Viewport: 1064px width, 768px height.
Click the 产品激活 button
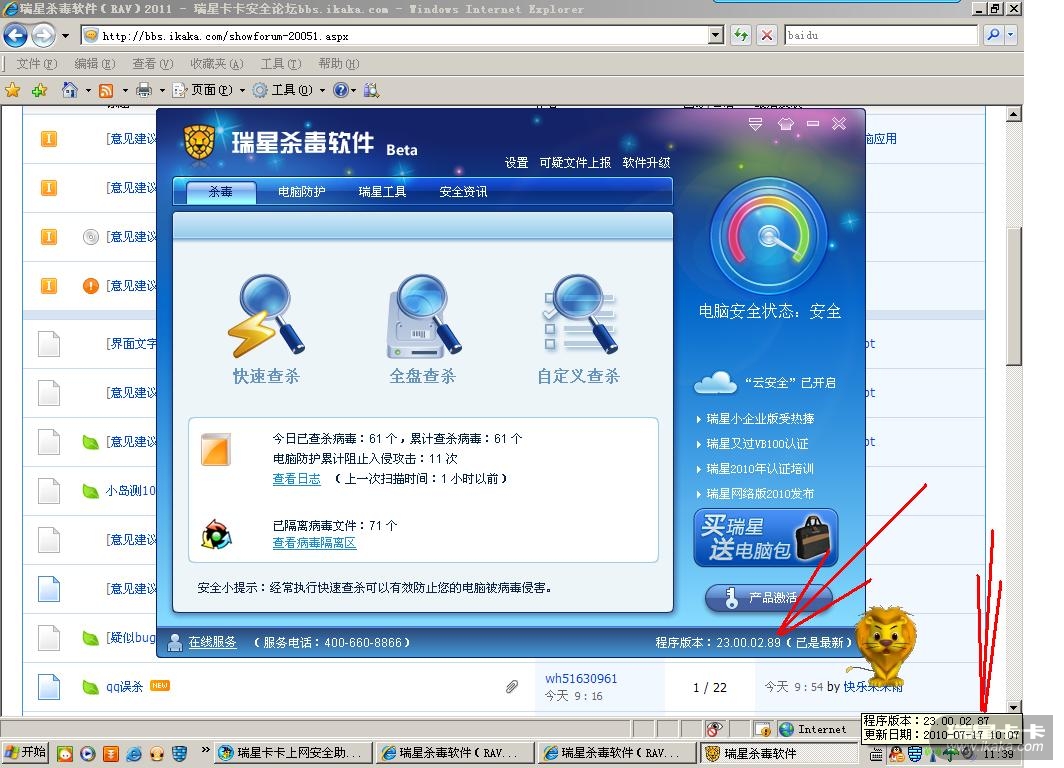click(x=767, y=597)
